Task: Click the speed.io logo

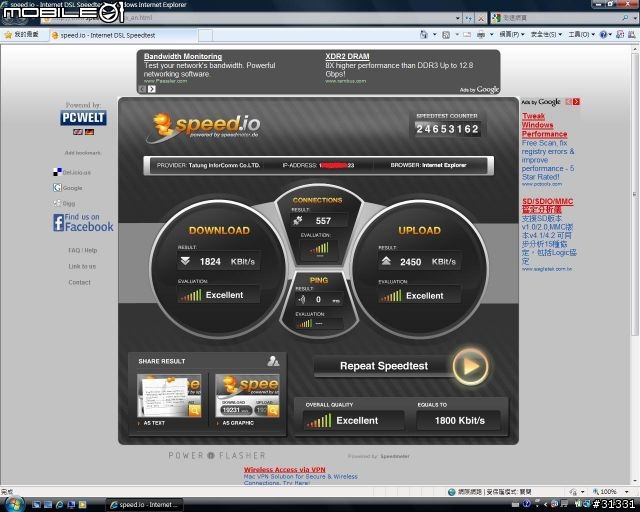Action: pyautogui.click(x=203, y=128)
